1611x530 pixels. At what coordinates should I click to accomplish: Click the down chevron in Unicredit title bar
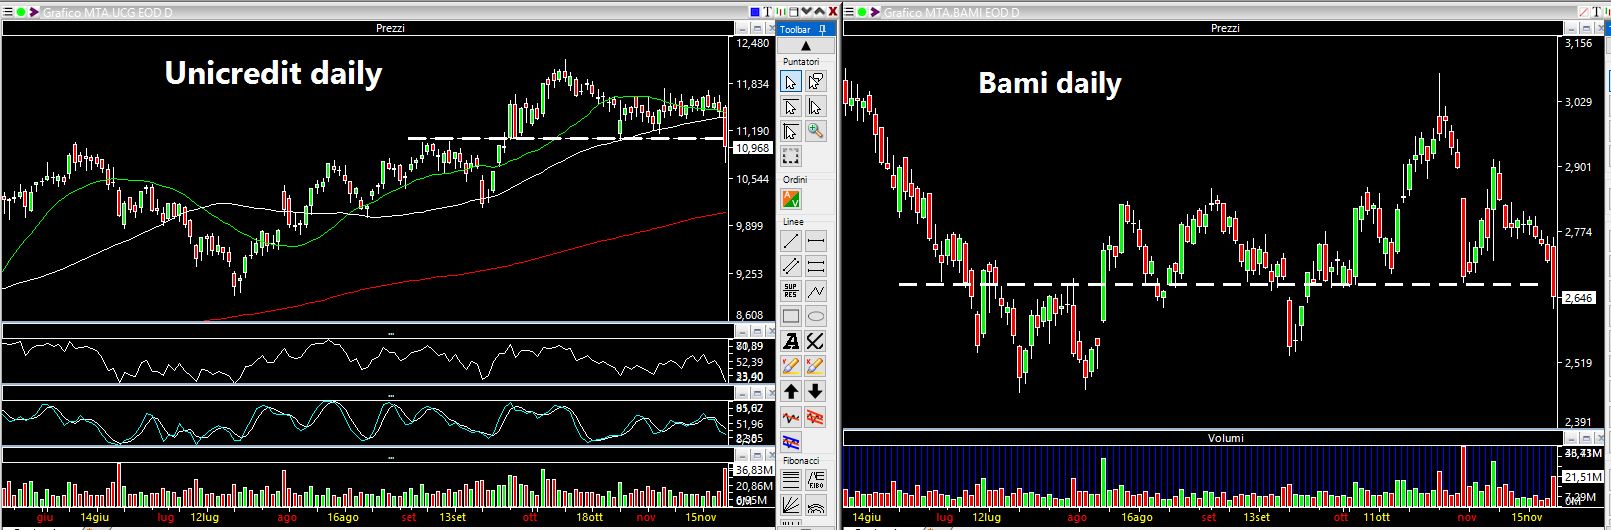click(x=807, y=11)
